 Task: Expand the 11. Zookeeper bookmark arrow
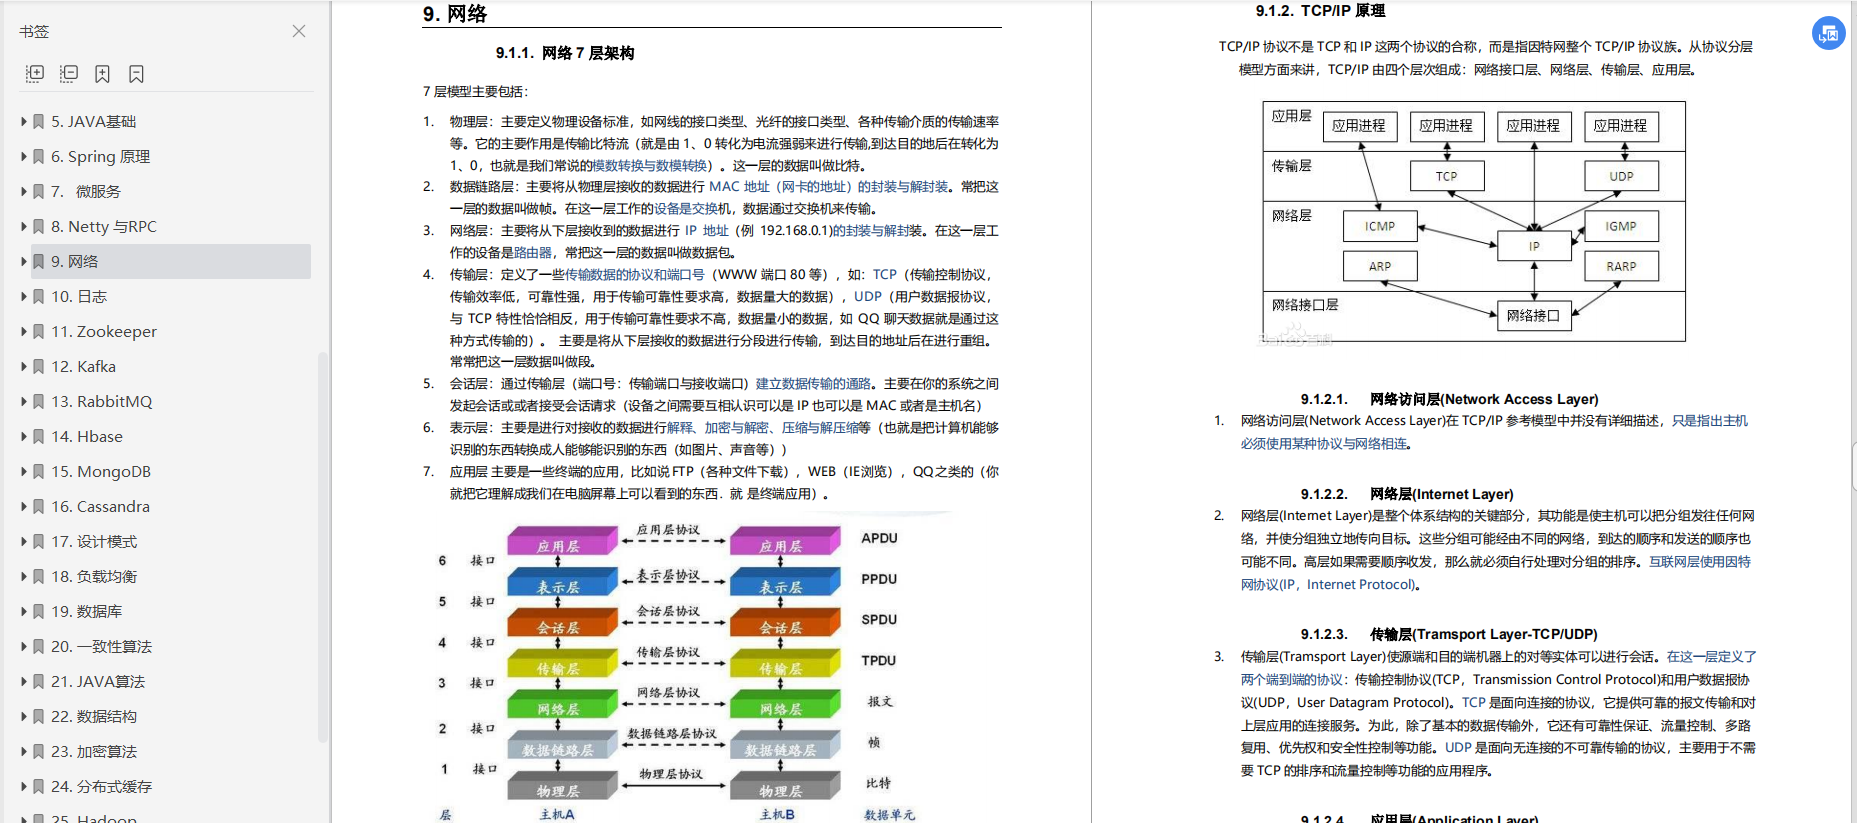point(24,331)
